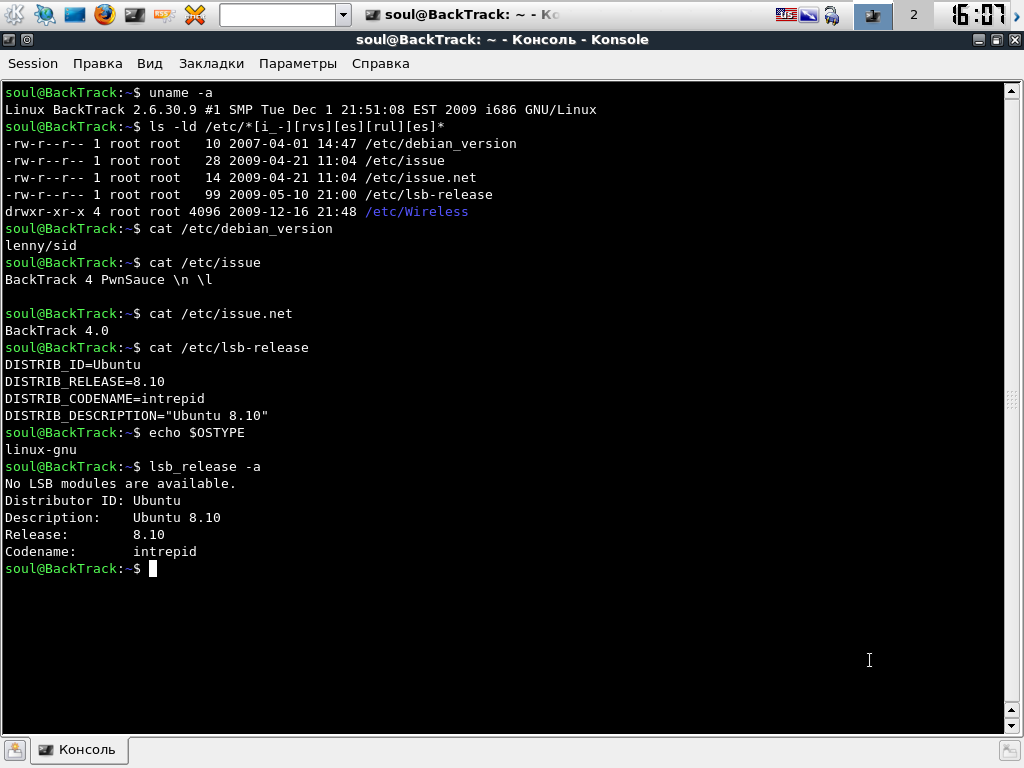
Task: Click the 'Distributor ID: Ubuntu' line
Action: (x=93, y=500)
